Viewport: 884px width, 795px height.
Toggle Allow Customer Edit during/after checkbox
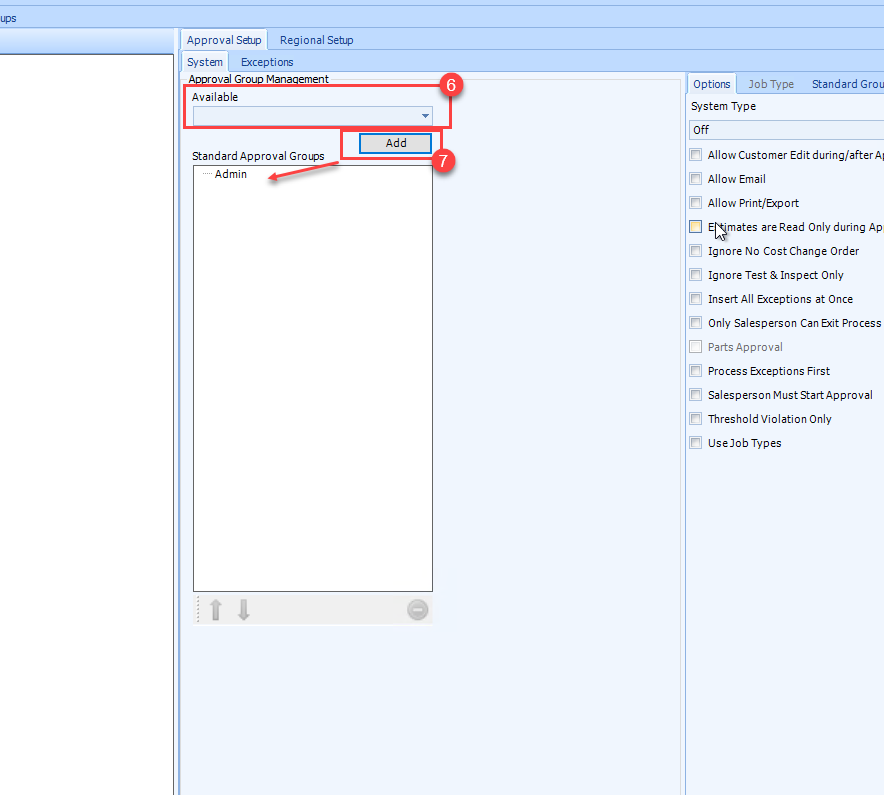tap(696, 154)
